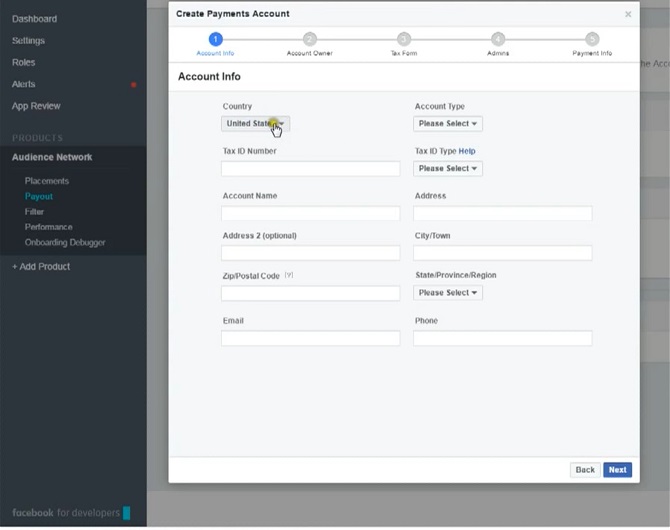The image size is (670, 530).
Task: Open Performance under Audience Network
Action: click(x=49, y=227)
